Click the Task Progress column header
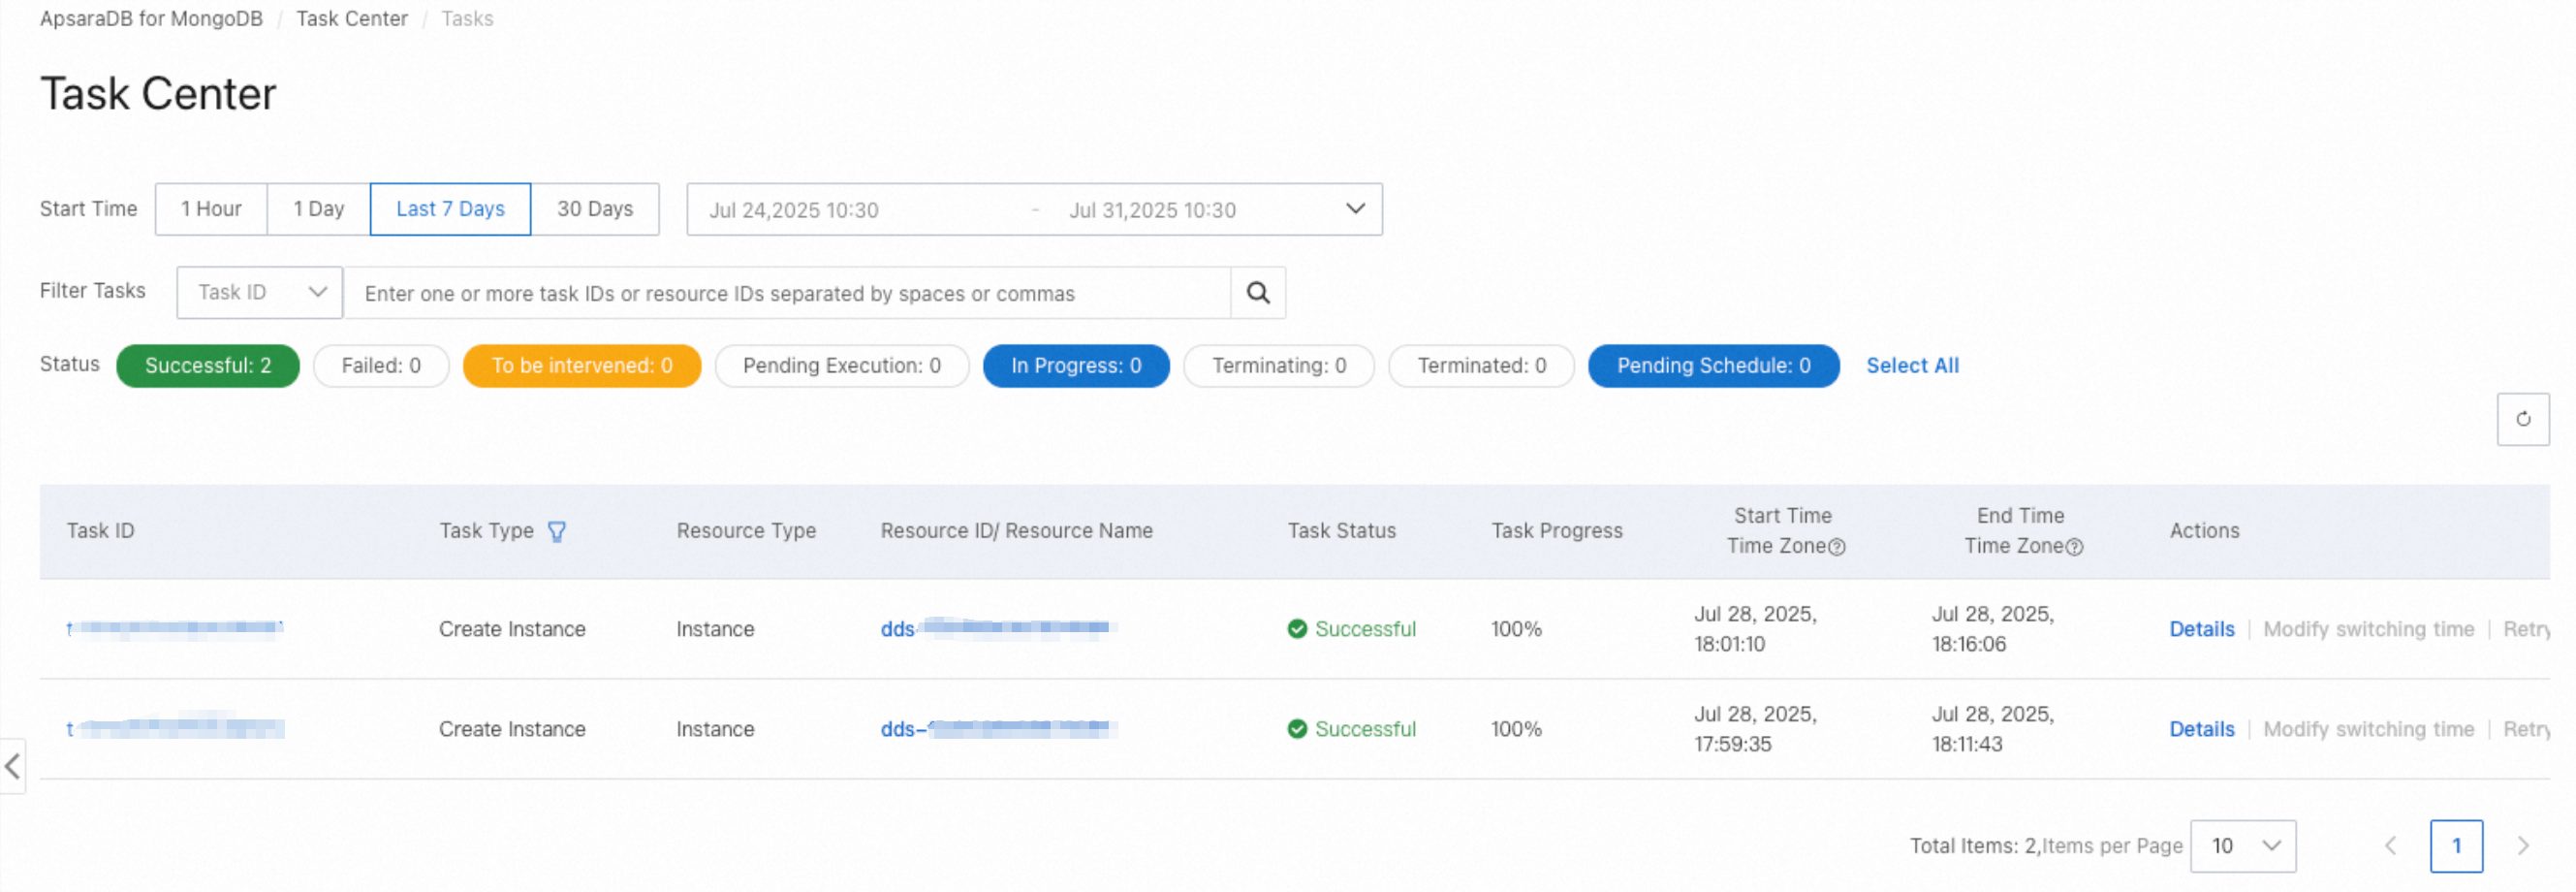Image resolution: width=2576 pixels, height=892 pixels. coord(1556,531)
